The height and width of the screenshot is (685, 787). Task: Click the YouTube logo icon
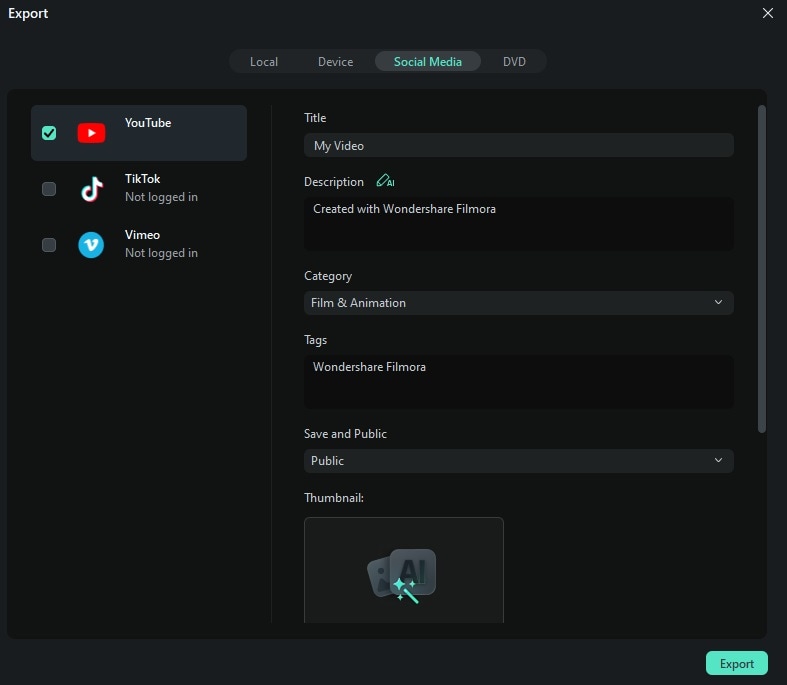pos(91,133)
